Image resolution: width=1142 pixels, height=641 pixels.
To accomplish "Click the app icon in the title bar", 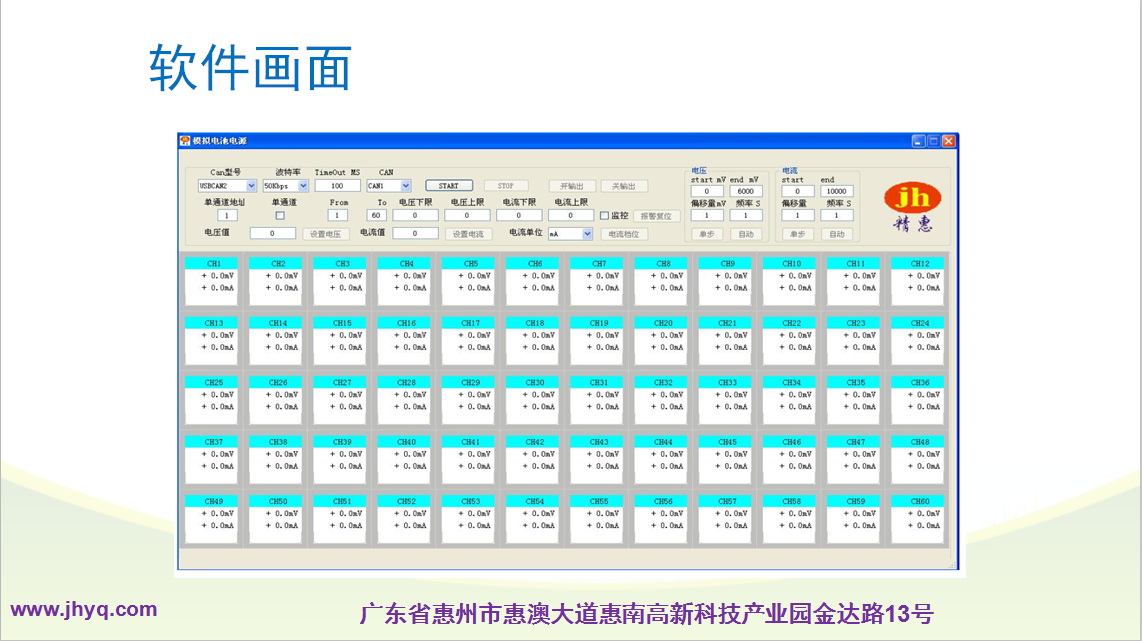I will click(185, 141).
